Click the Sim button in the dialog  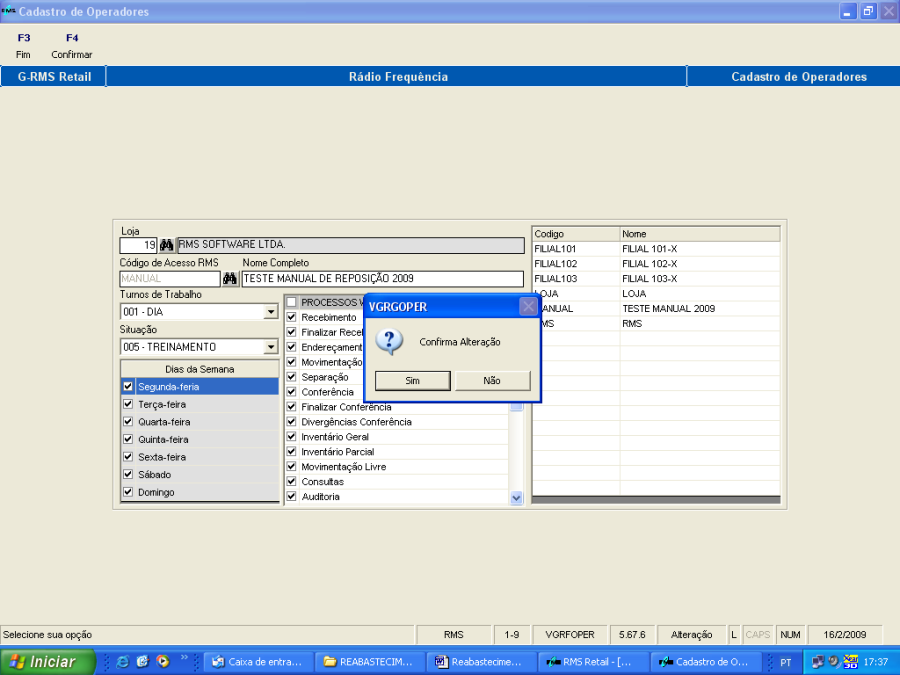(x=412, y=381)
